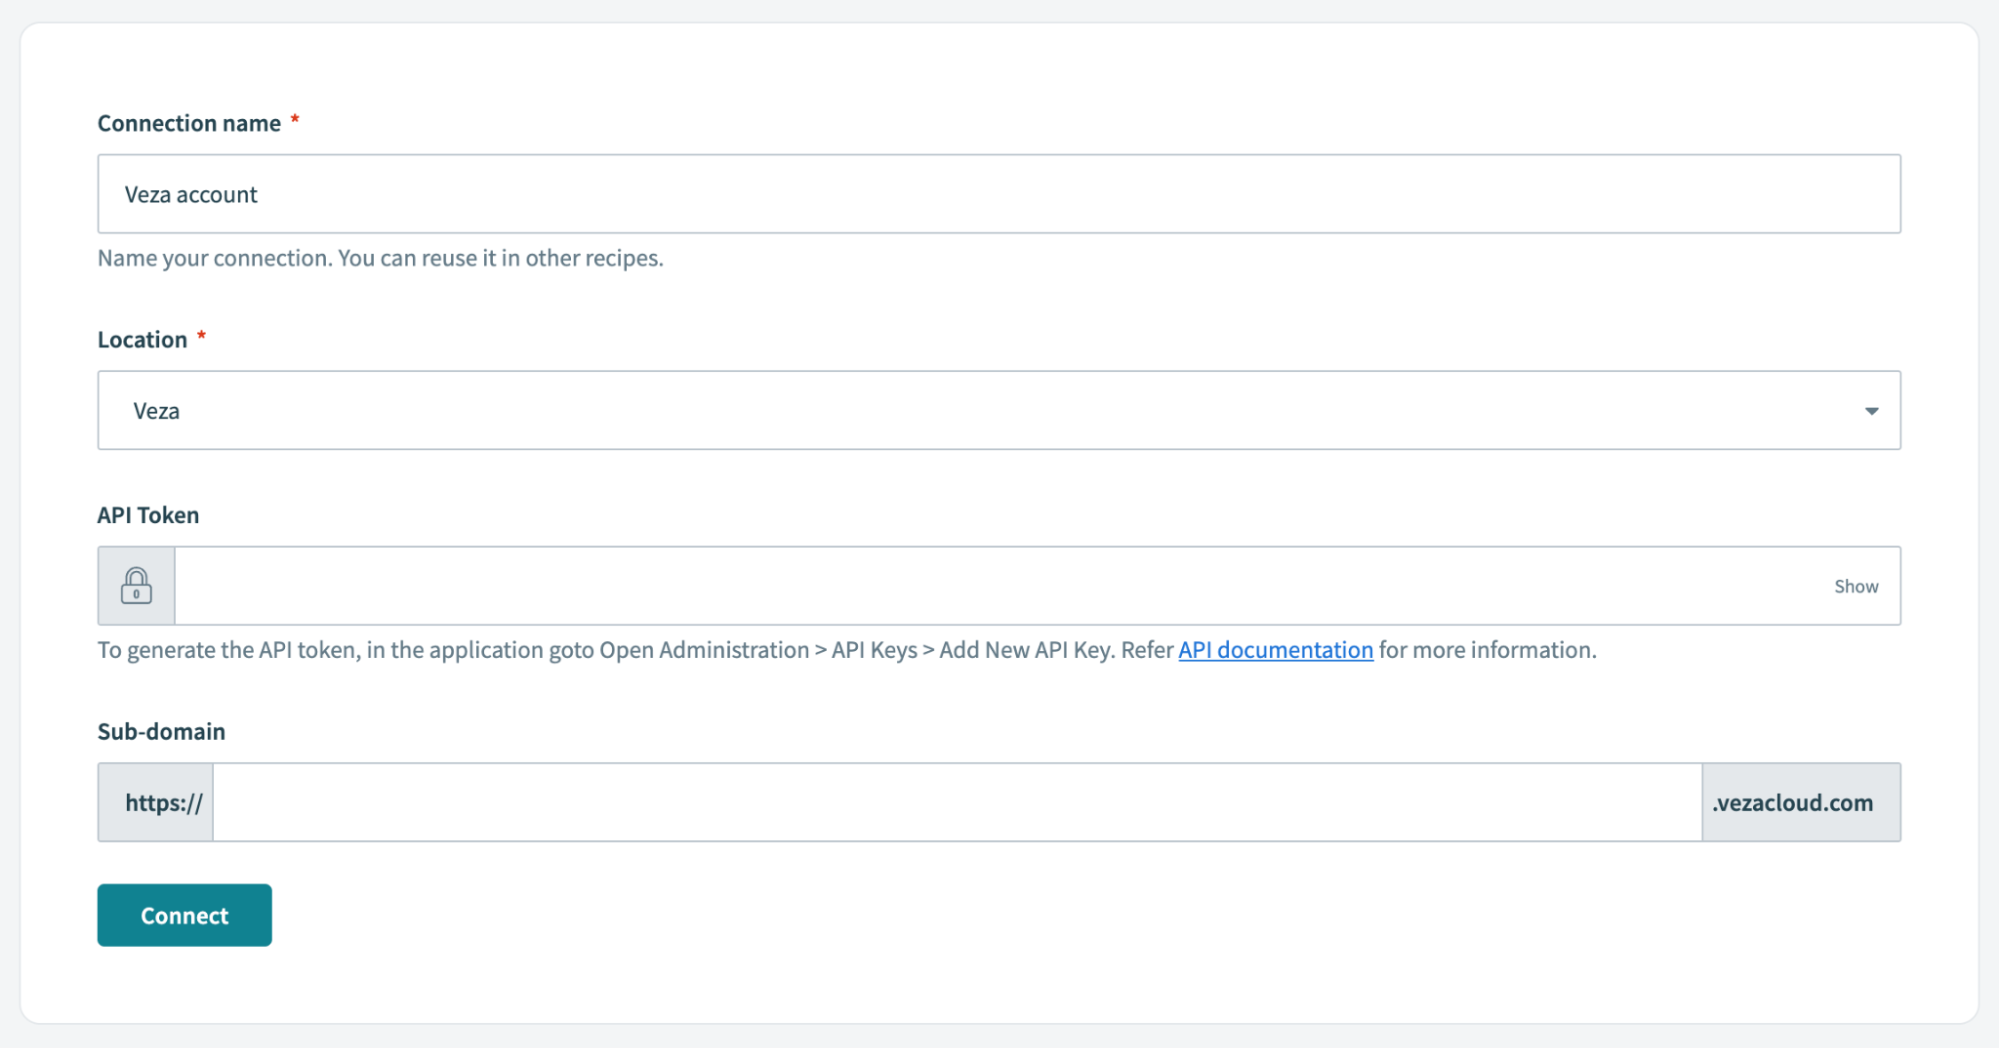This screenshot has height=1049, width=1999.
Task: Show the hidden API token value
Action: 1855,587
